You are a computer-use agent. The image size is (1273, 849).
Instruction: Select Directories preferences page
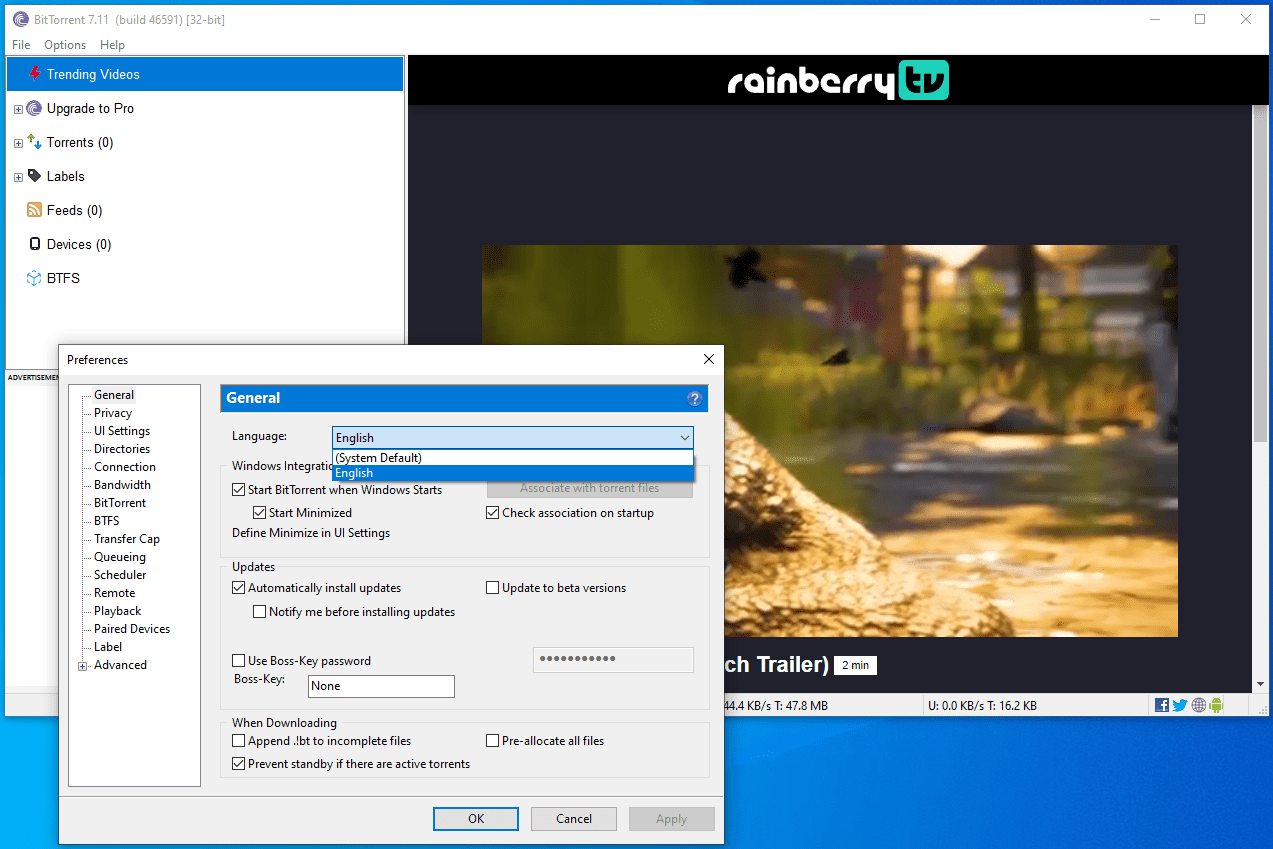[x=122, y=449]
